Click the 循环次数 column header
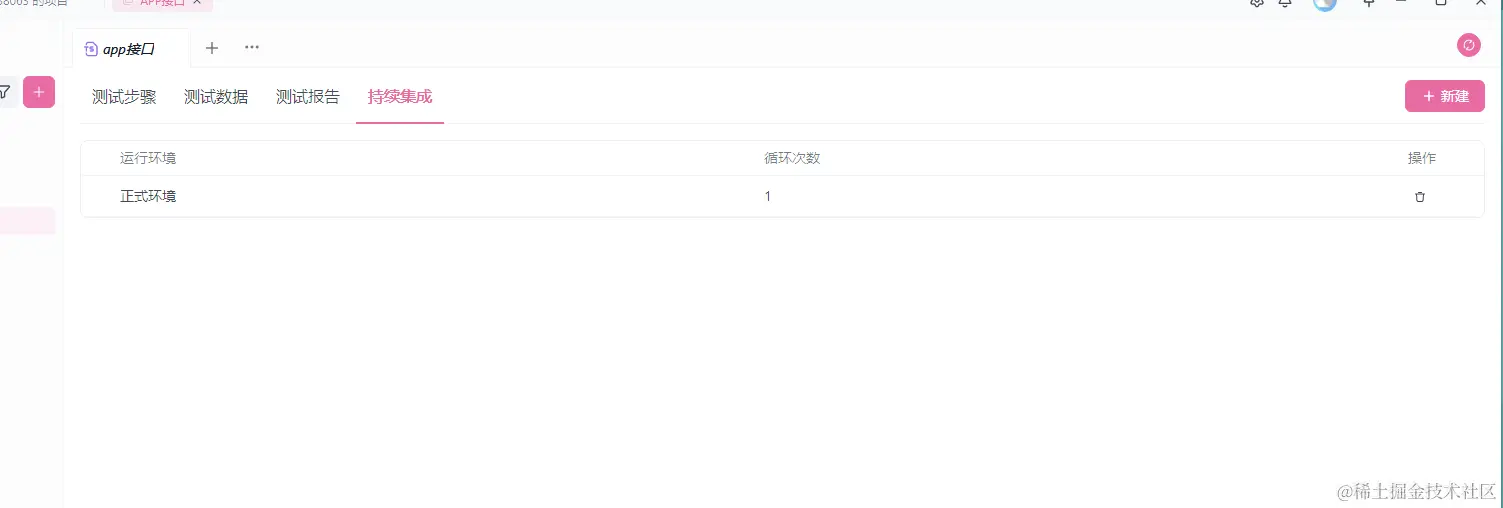This screenshot has height=508, width=1503. click(792, 158)
